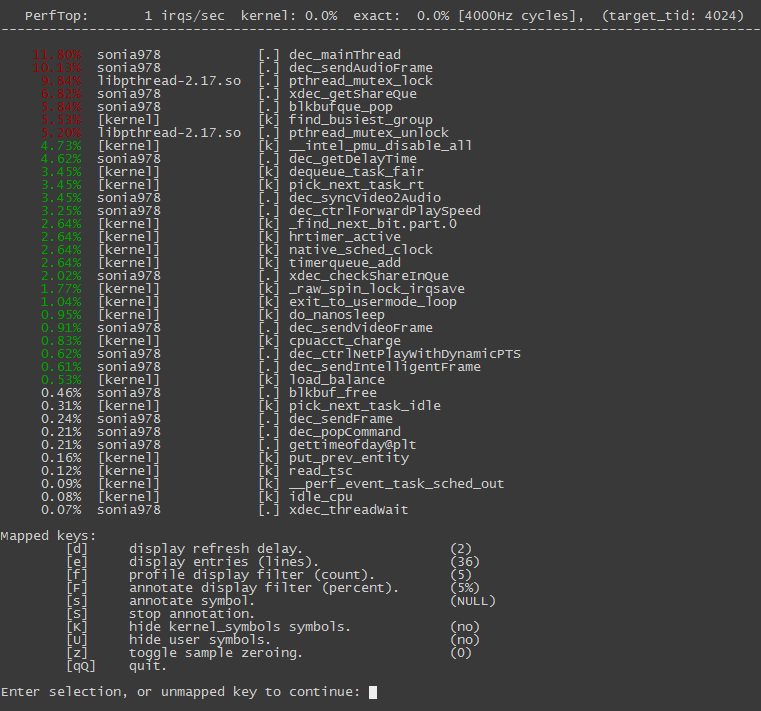Select the 9.84% overhead value
This screenshot has width=761, height=711.
(x=61, y=81)
